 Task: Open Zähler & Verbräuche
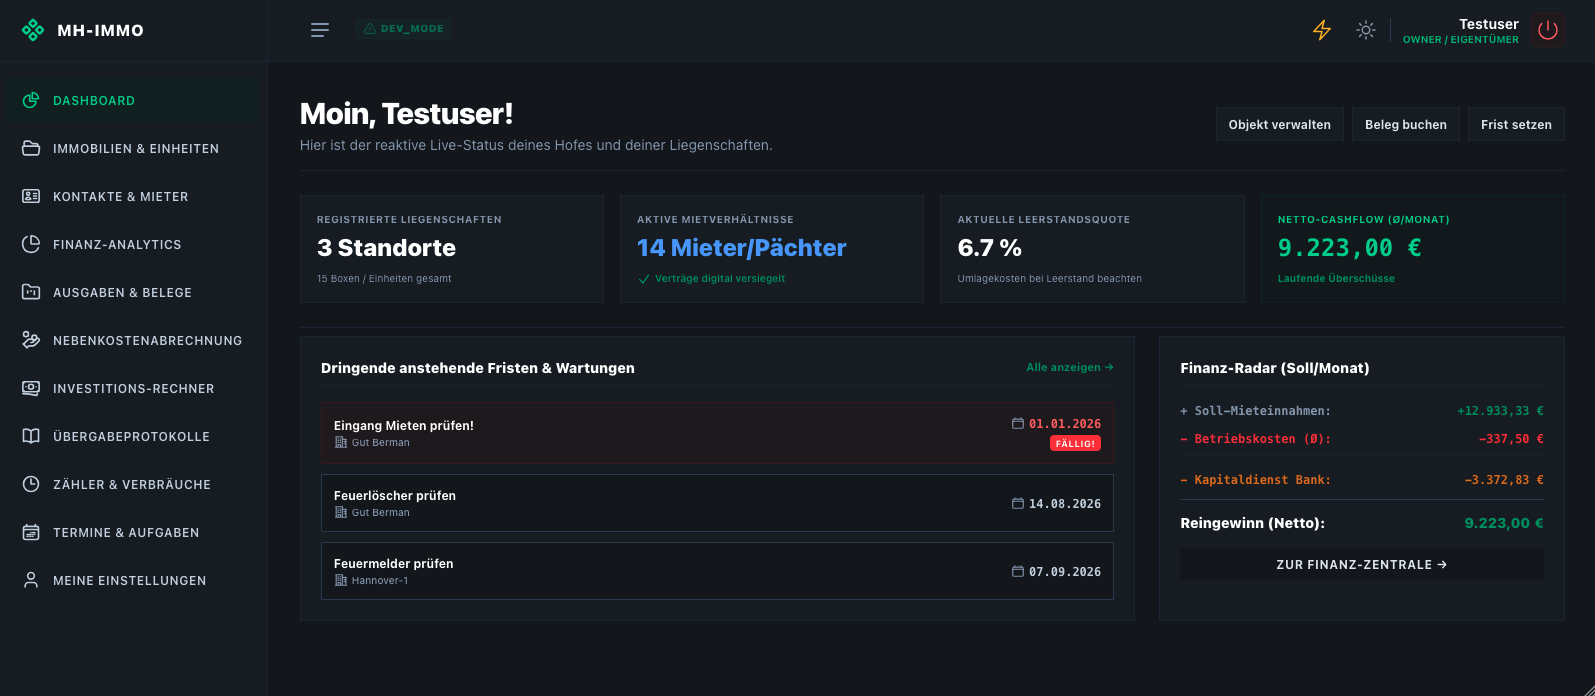134,484
